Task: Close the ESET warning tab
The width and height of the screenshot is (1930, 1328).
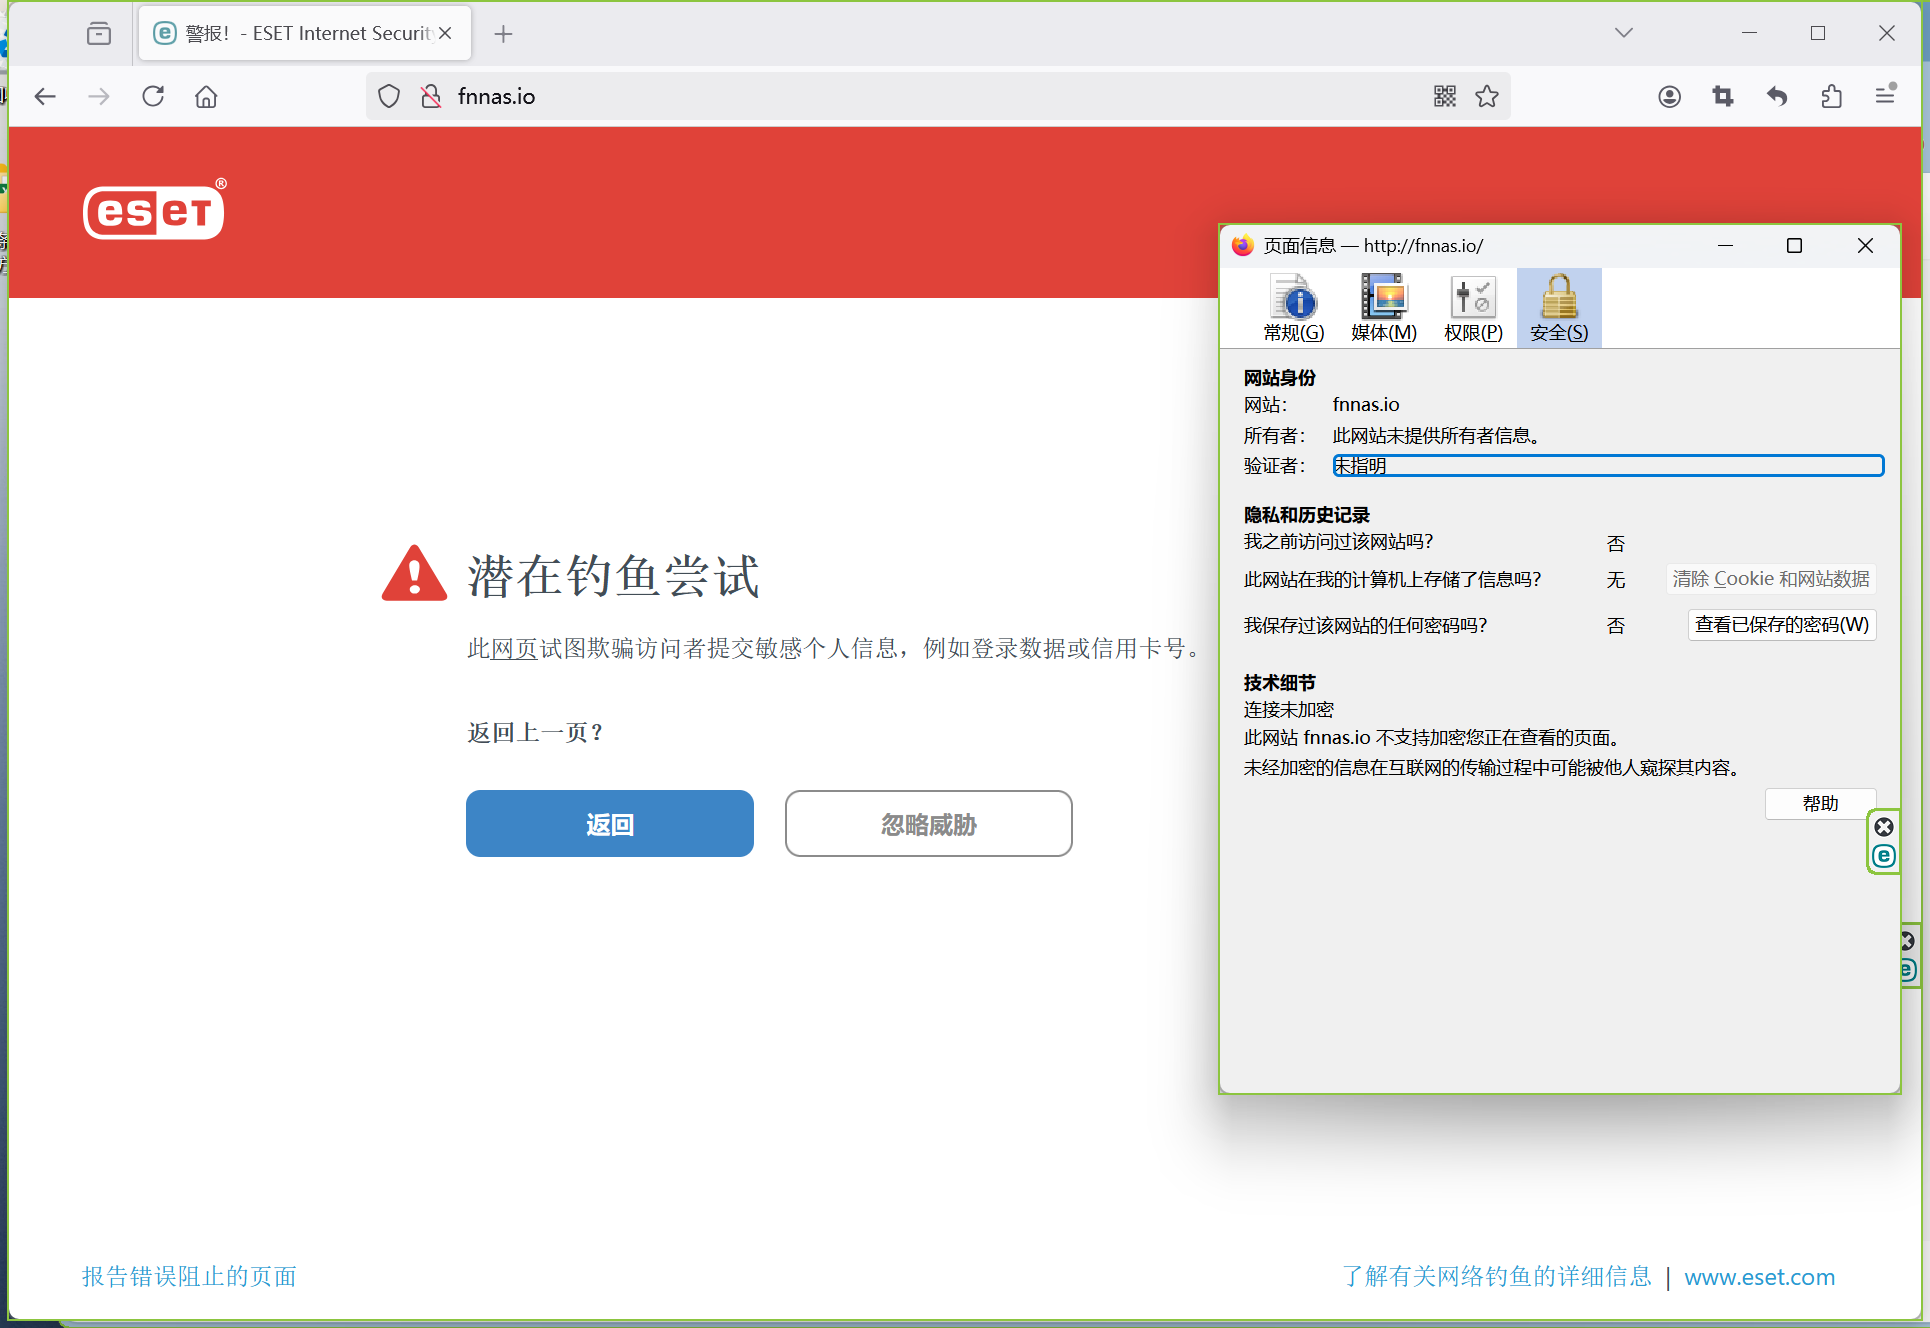Action: coord(446,33)
